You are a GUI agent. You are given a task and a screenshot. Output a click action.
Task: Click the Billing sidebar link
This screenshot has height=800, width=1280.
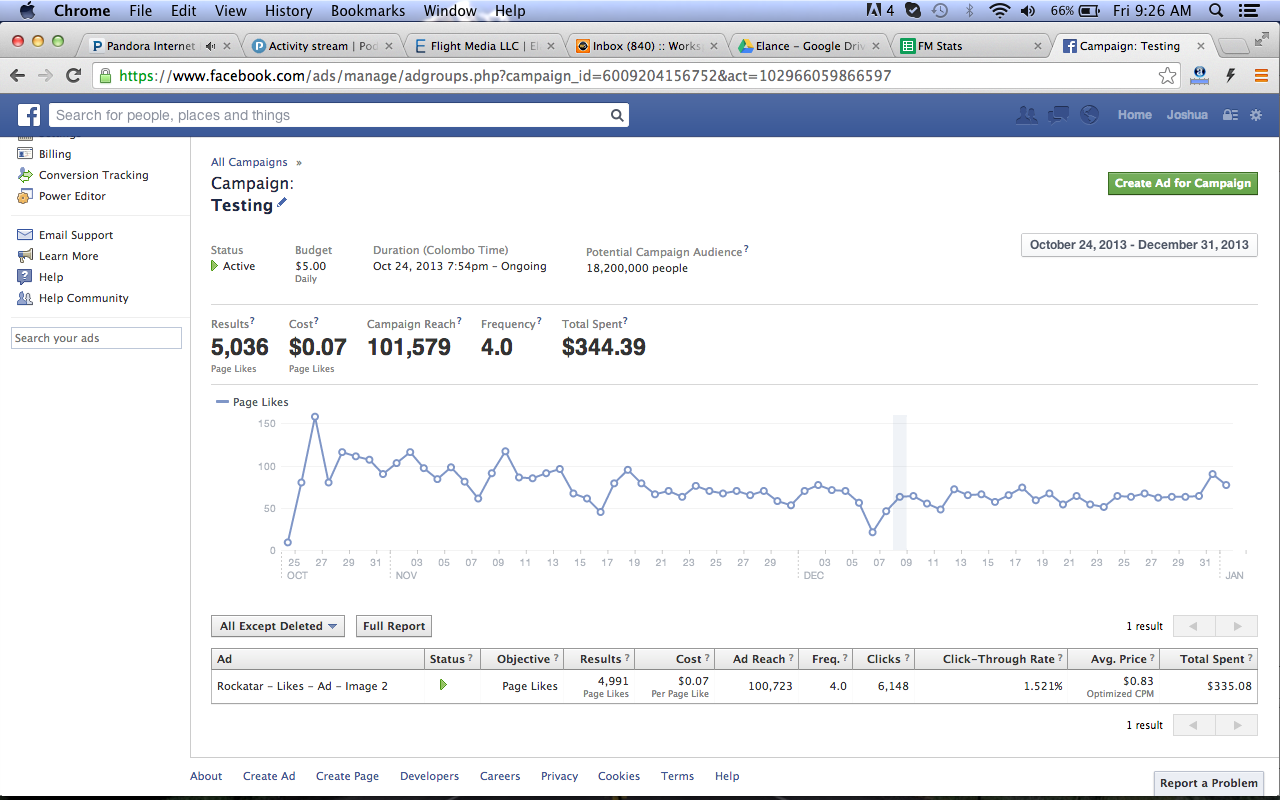pos(55,154)
